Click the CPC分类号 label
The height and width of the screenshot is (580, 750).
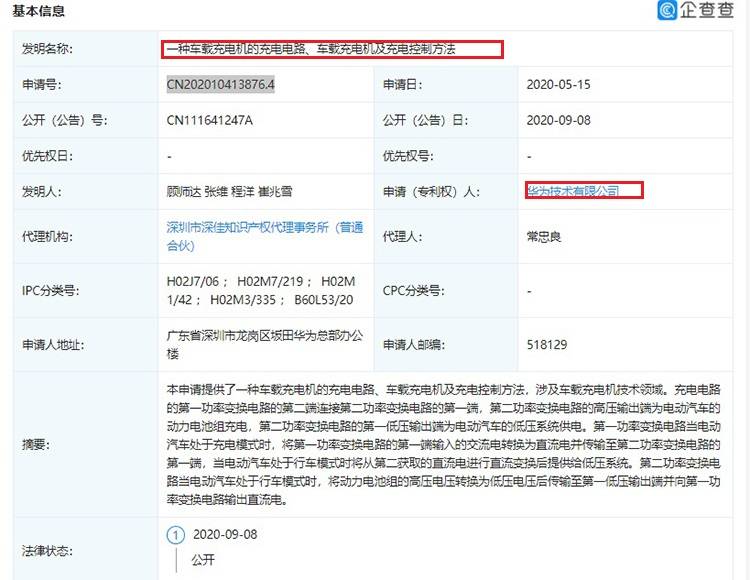tap(413, 290)
